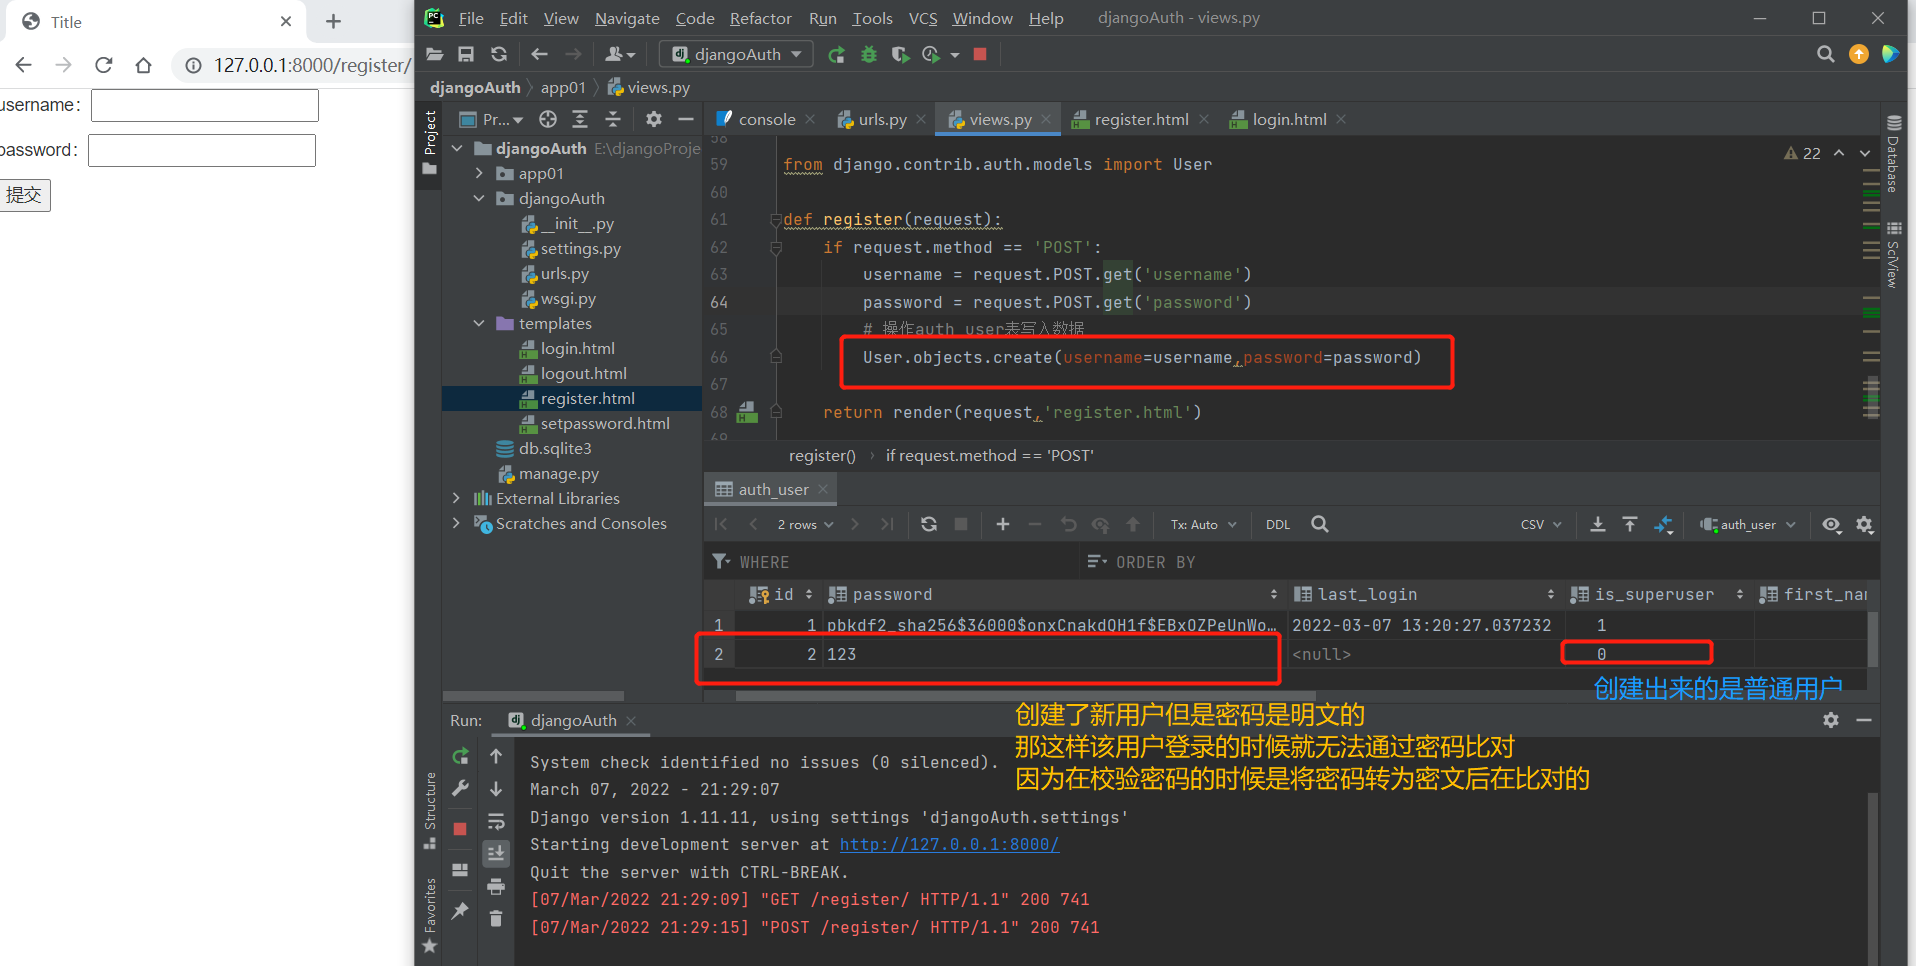
Task: Click the DDL button in table toolbar
Action: click(1278, 524)
